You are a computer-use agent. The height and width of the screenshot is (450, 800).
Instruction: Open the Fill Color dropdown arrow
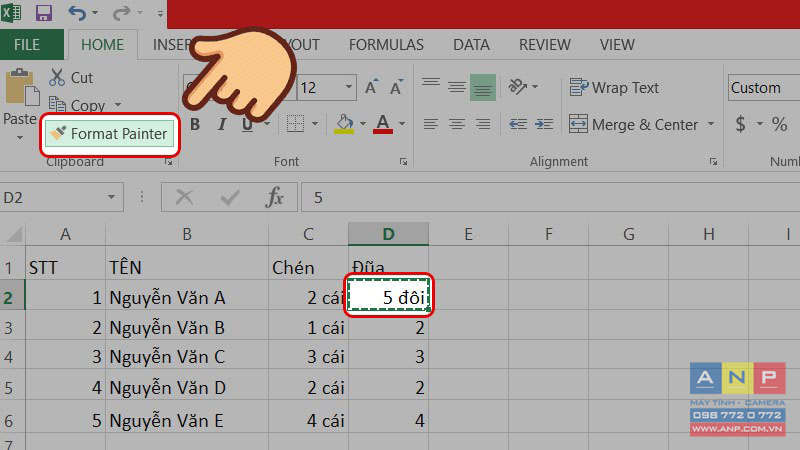pyautogui.click(x=363, y=123)
